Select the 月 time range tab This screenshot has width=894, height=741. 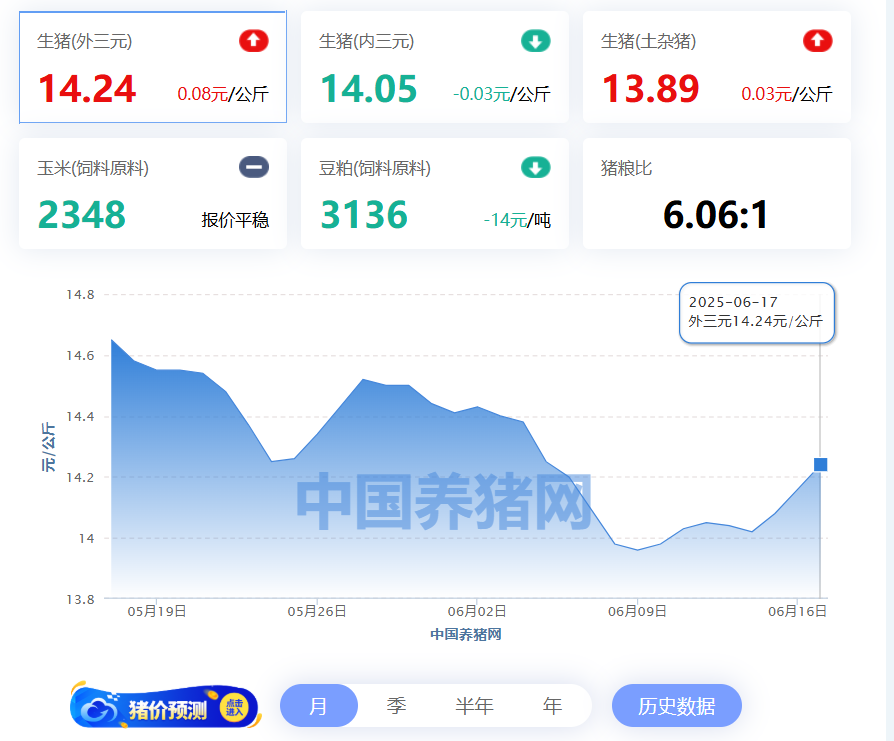click(x=319, y=706)
